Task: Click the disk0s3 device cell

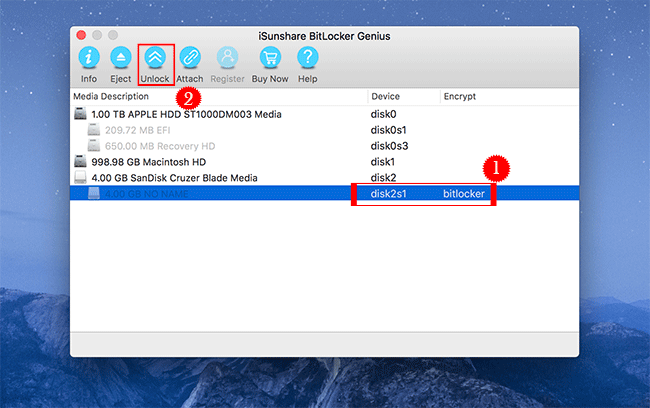Action: click(x=389, y=146)
